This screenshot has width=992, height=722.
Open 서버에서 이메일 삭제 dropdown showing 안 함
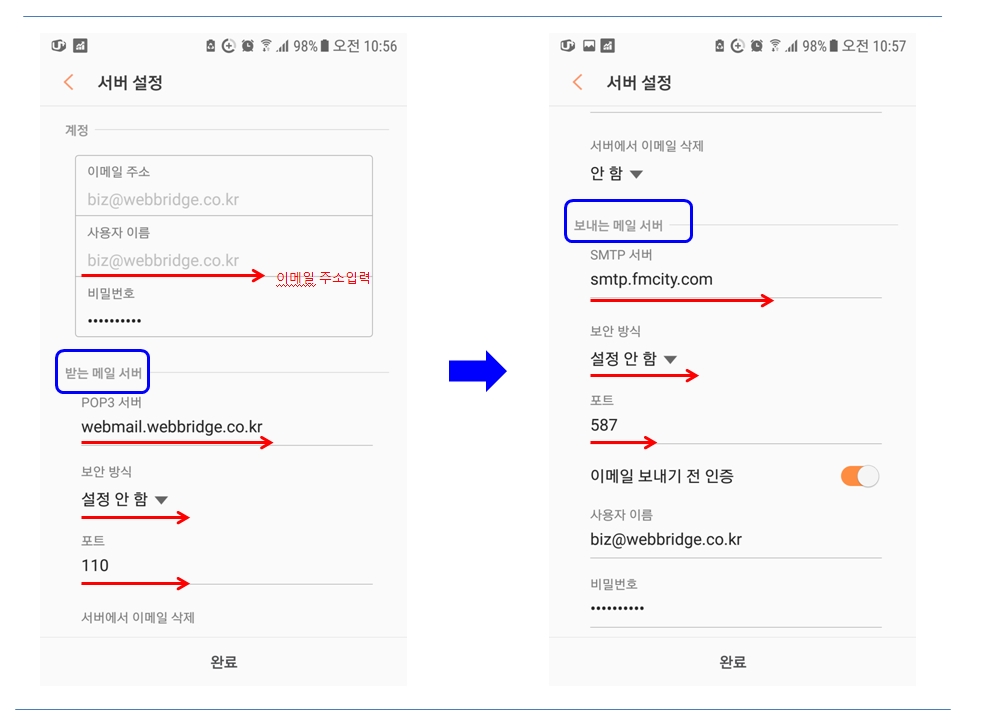coord(616,173)
